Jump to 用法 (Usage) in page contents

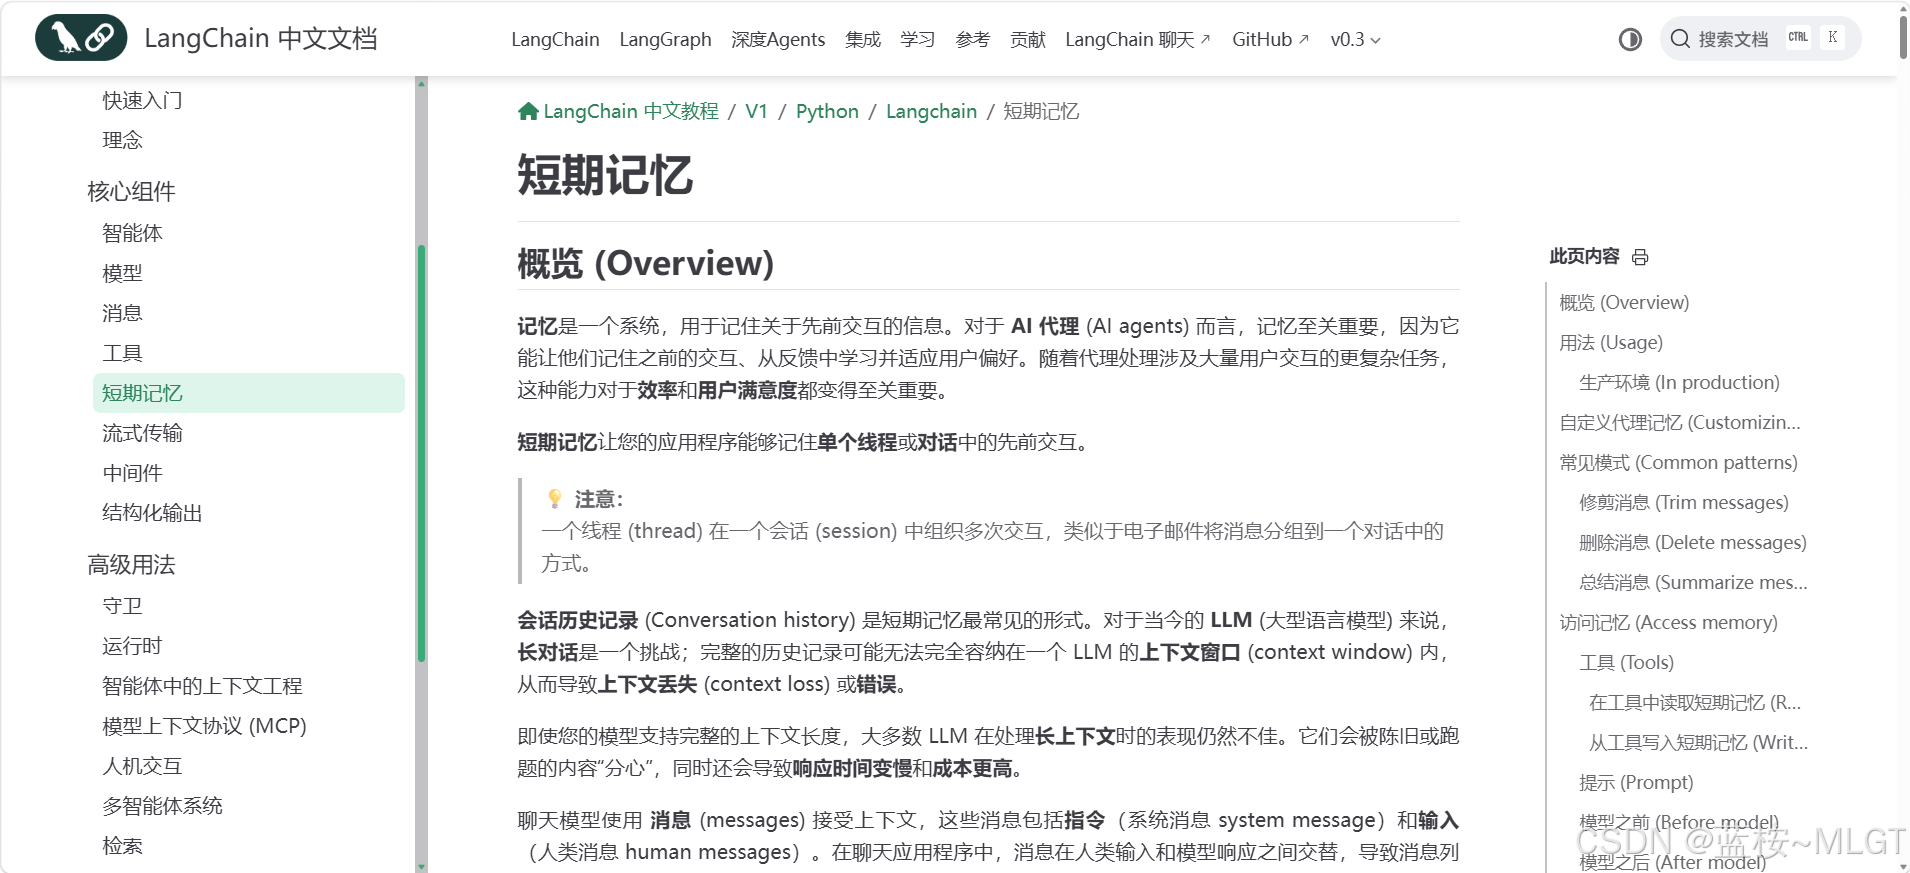(x=1611, y=342)
